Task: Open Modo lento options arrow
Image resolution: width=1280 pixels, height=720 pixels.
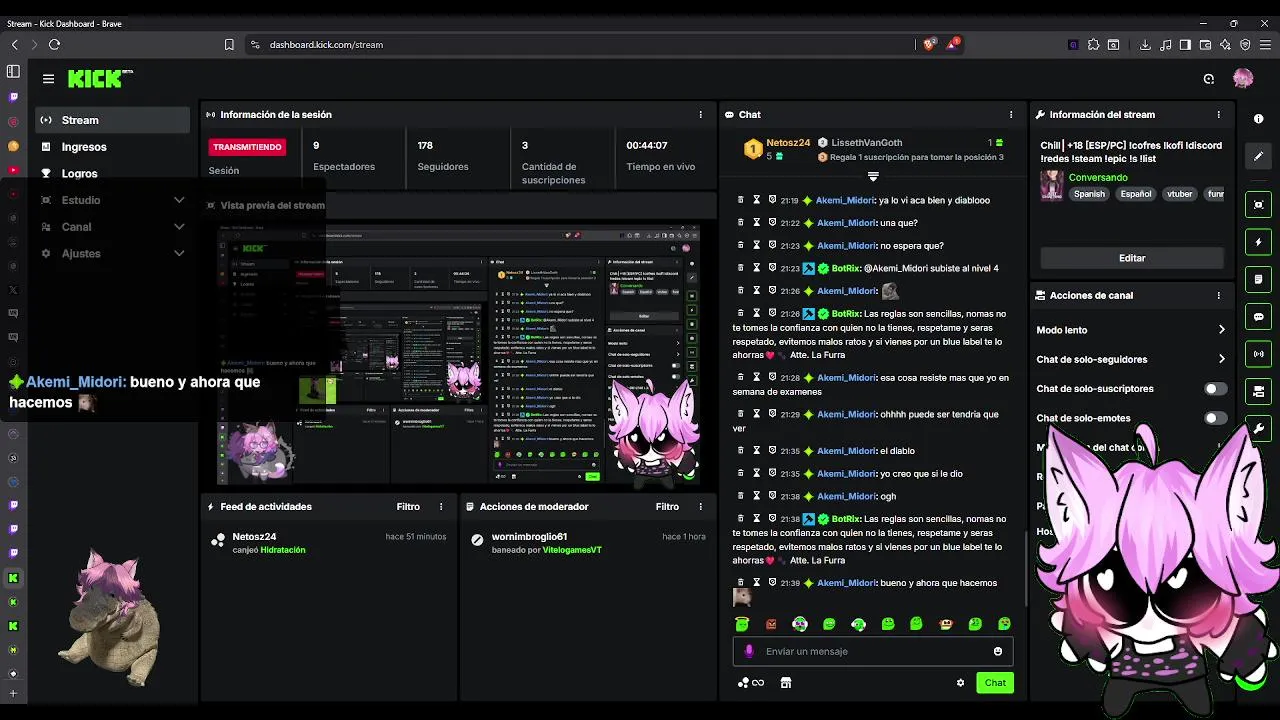Action: point(1221,330)
